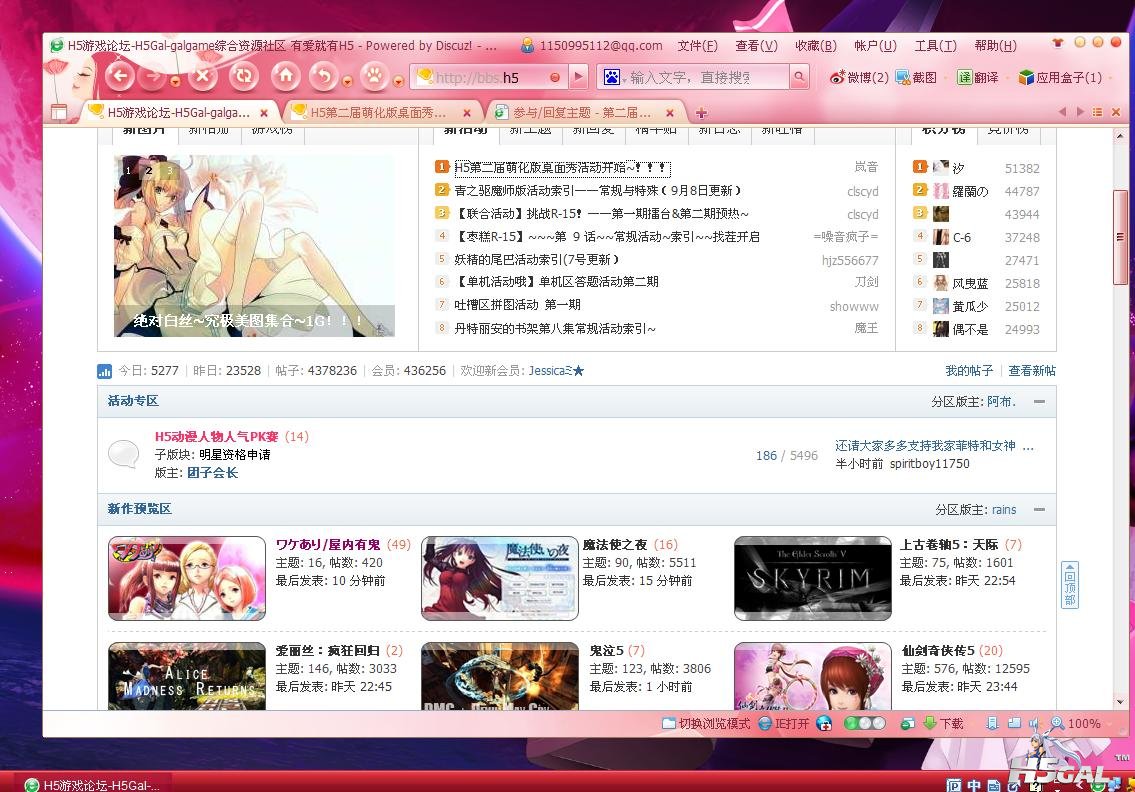This screenshot has width=1135, height=792.
Task: Toggle the sound mute icon in status bar
Action: coord(1031,723)
